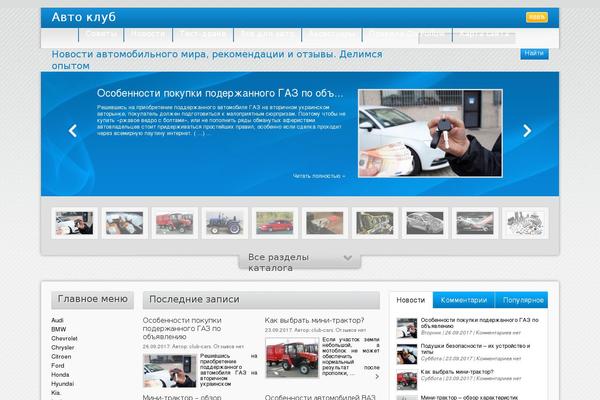Open 'Honda' in the main menu
The height and width of the screenshot is (400, 600).
pos(60,375)
